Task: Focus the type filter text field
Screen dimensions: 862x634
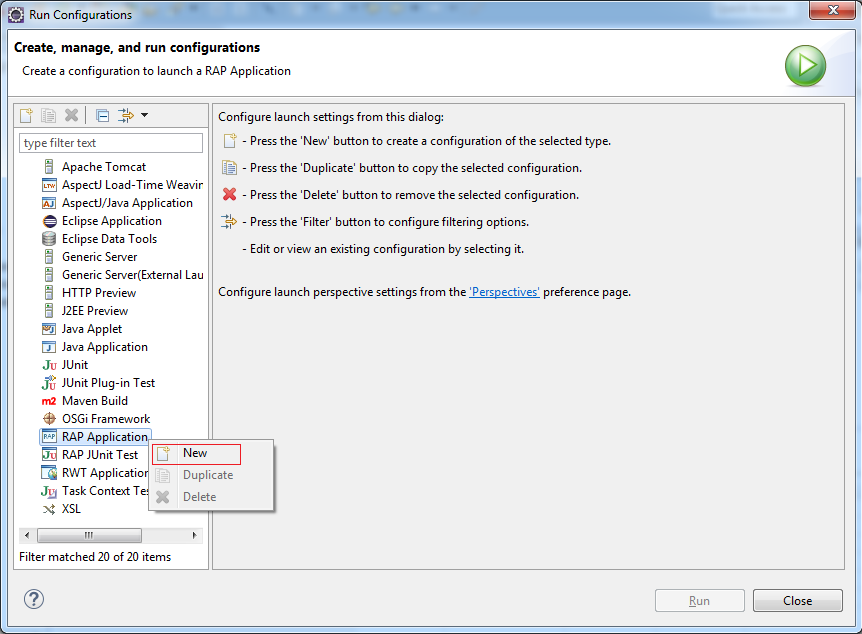Action: pyautogui.click(x=111, y=143)
